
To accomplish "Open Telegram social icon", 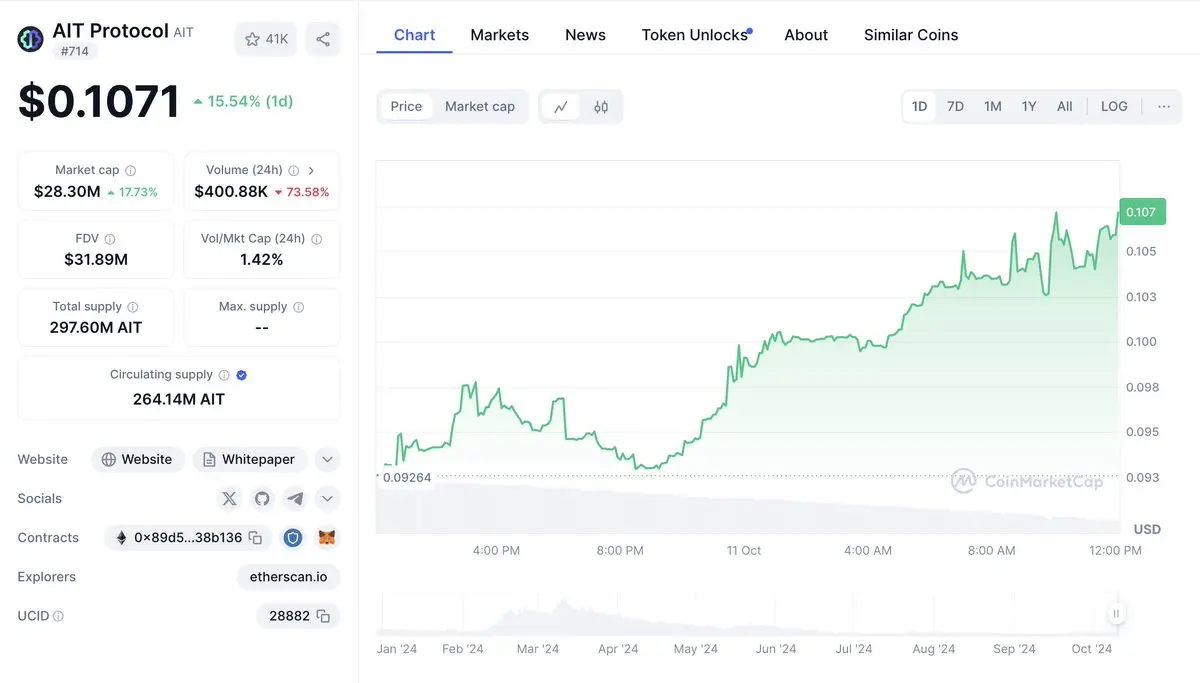I will (x=294, y=498).
